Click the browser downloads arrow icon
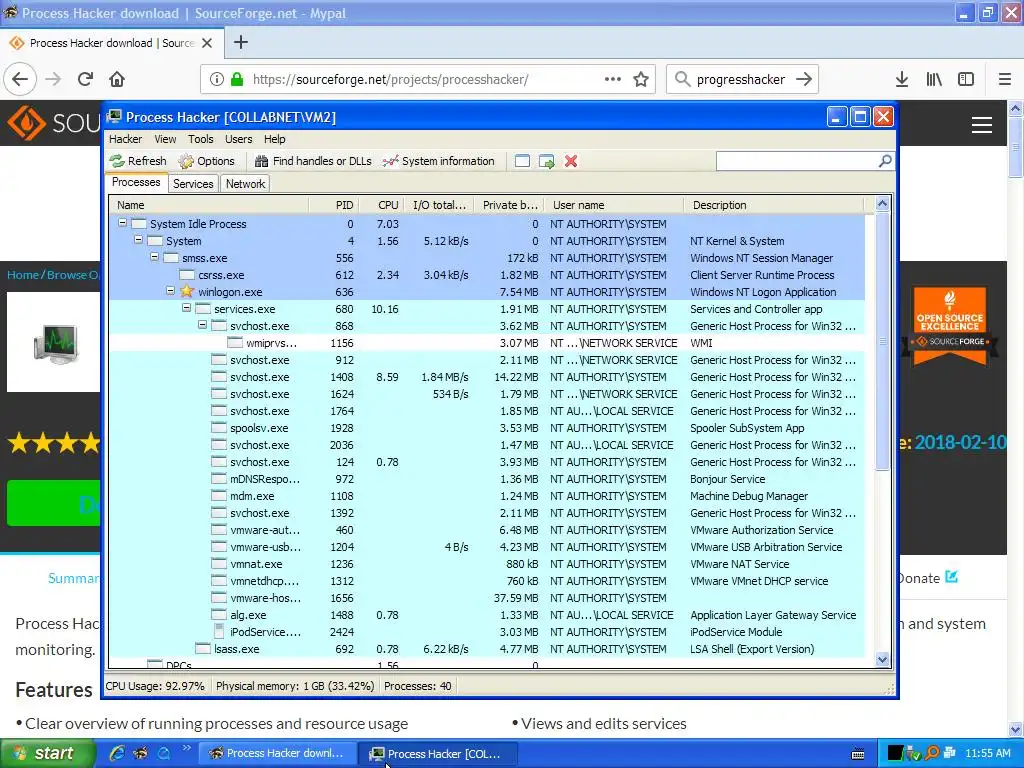 902,79
